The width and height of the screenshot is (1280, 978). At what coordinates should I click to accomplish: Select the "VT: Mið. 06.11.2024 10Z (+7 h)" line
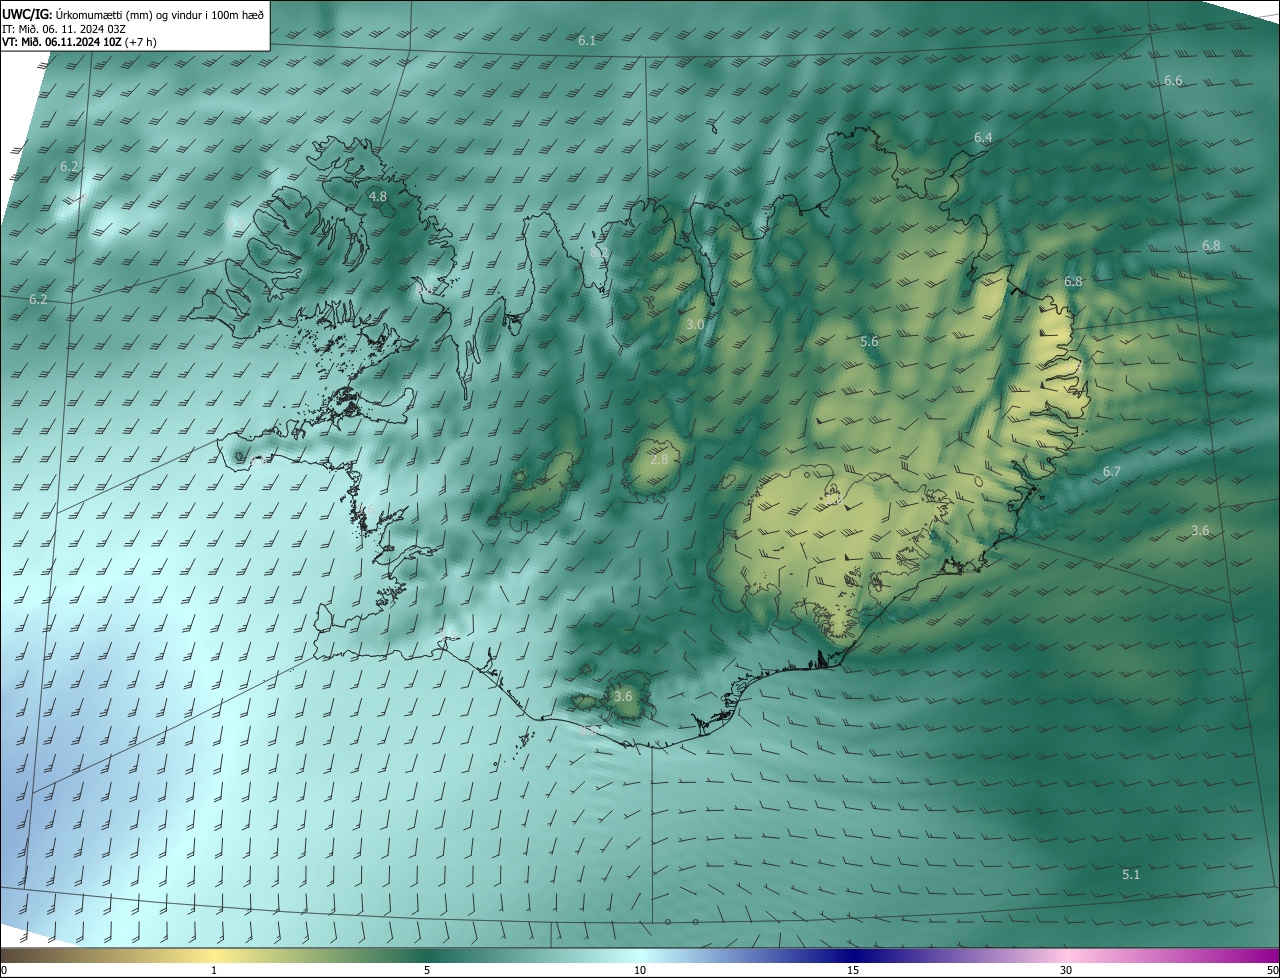(x=79, y=42)
